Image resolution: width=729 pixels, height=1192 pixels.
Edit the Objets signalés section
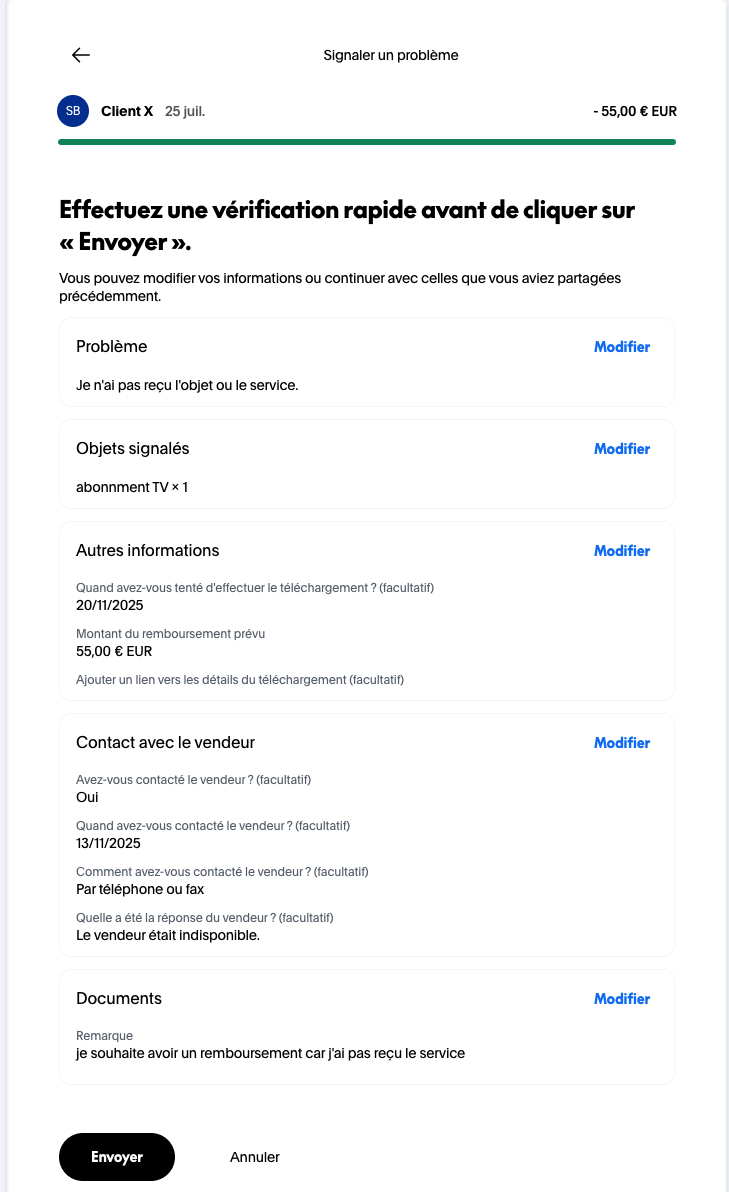[621, 449]
